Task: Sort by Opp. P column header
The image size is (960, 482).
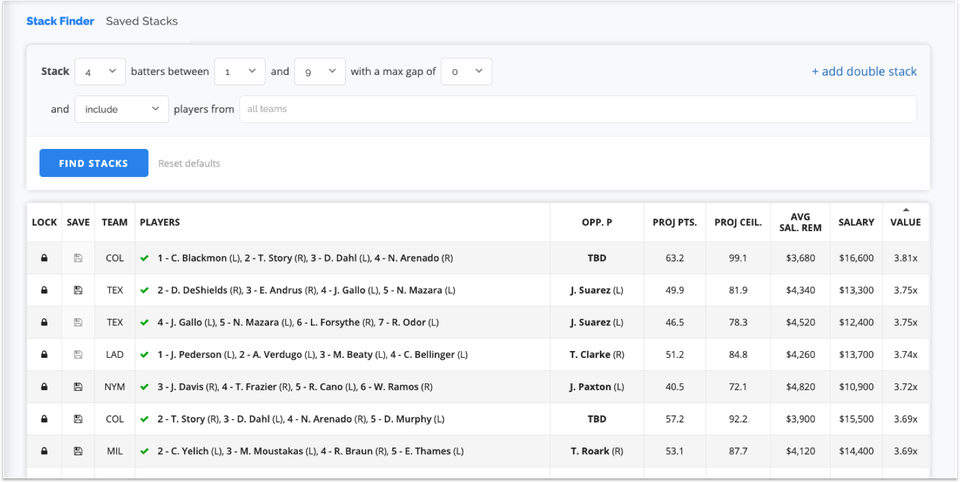Action: pos(597,222)
